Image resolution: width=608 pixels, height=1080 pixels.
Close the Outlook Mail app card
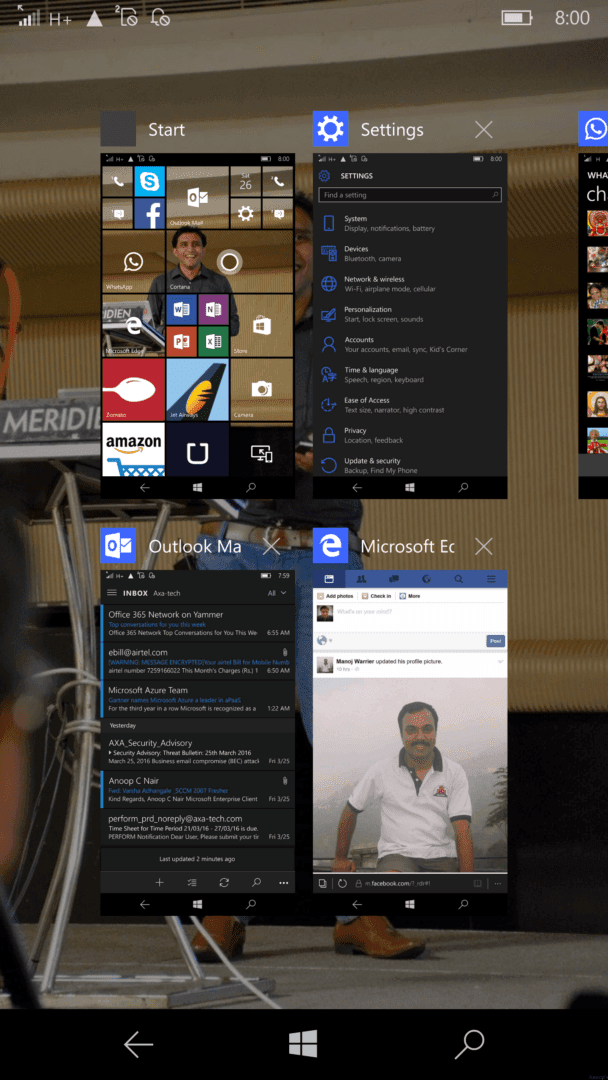point(271,546)
